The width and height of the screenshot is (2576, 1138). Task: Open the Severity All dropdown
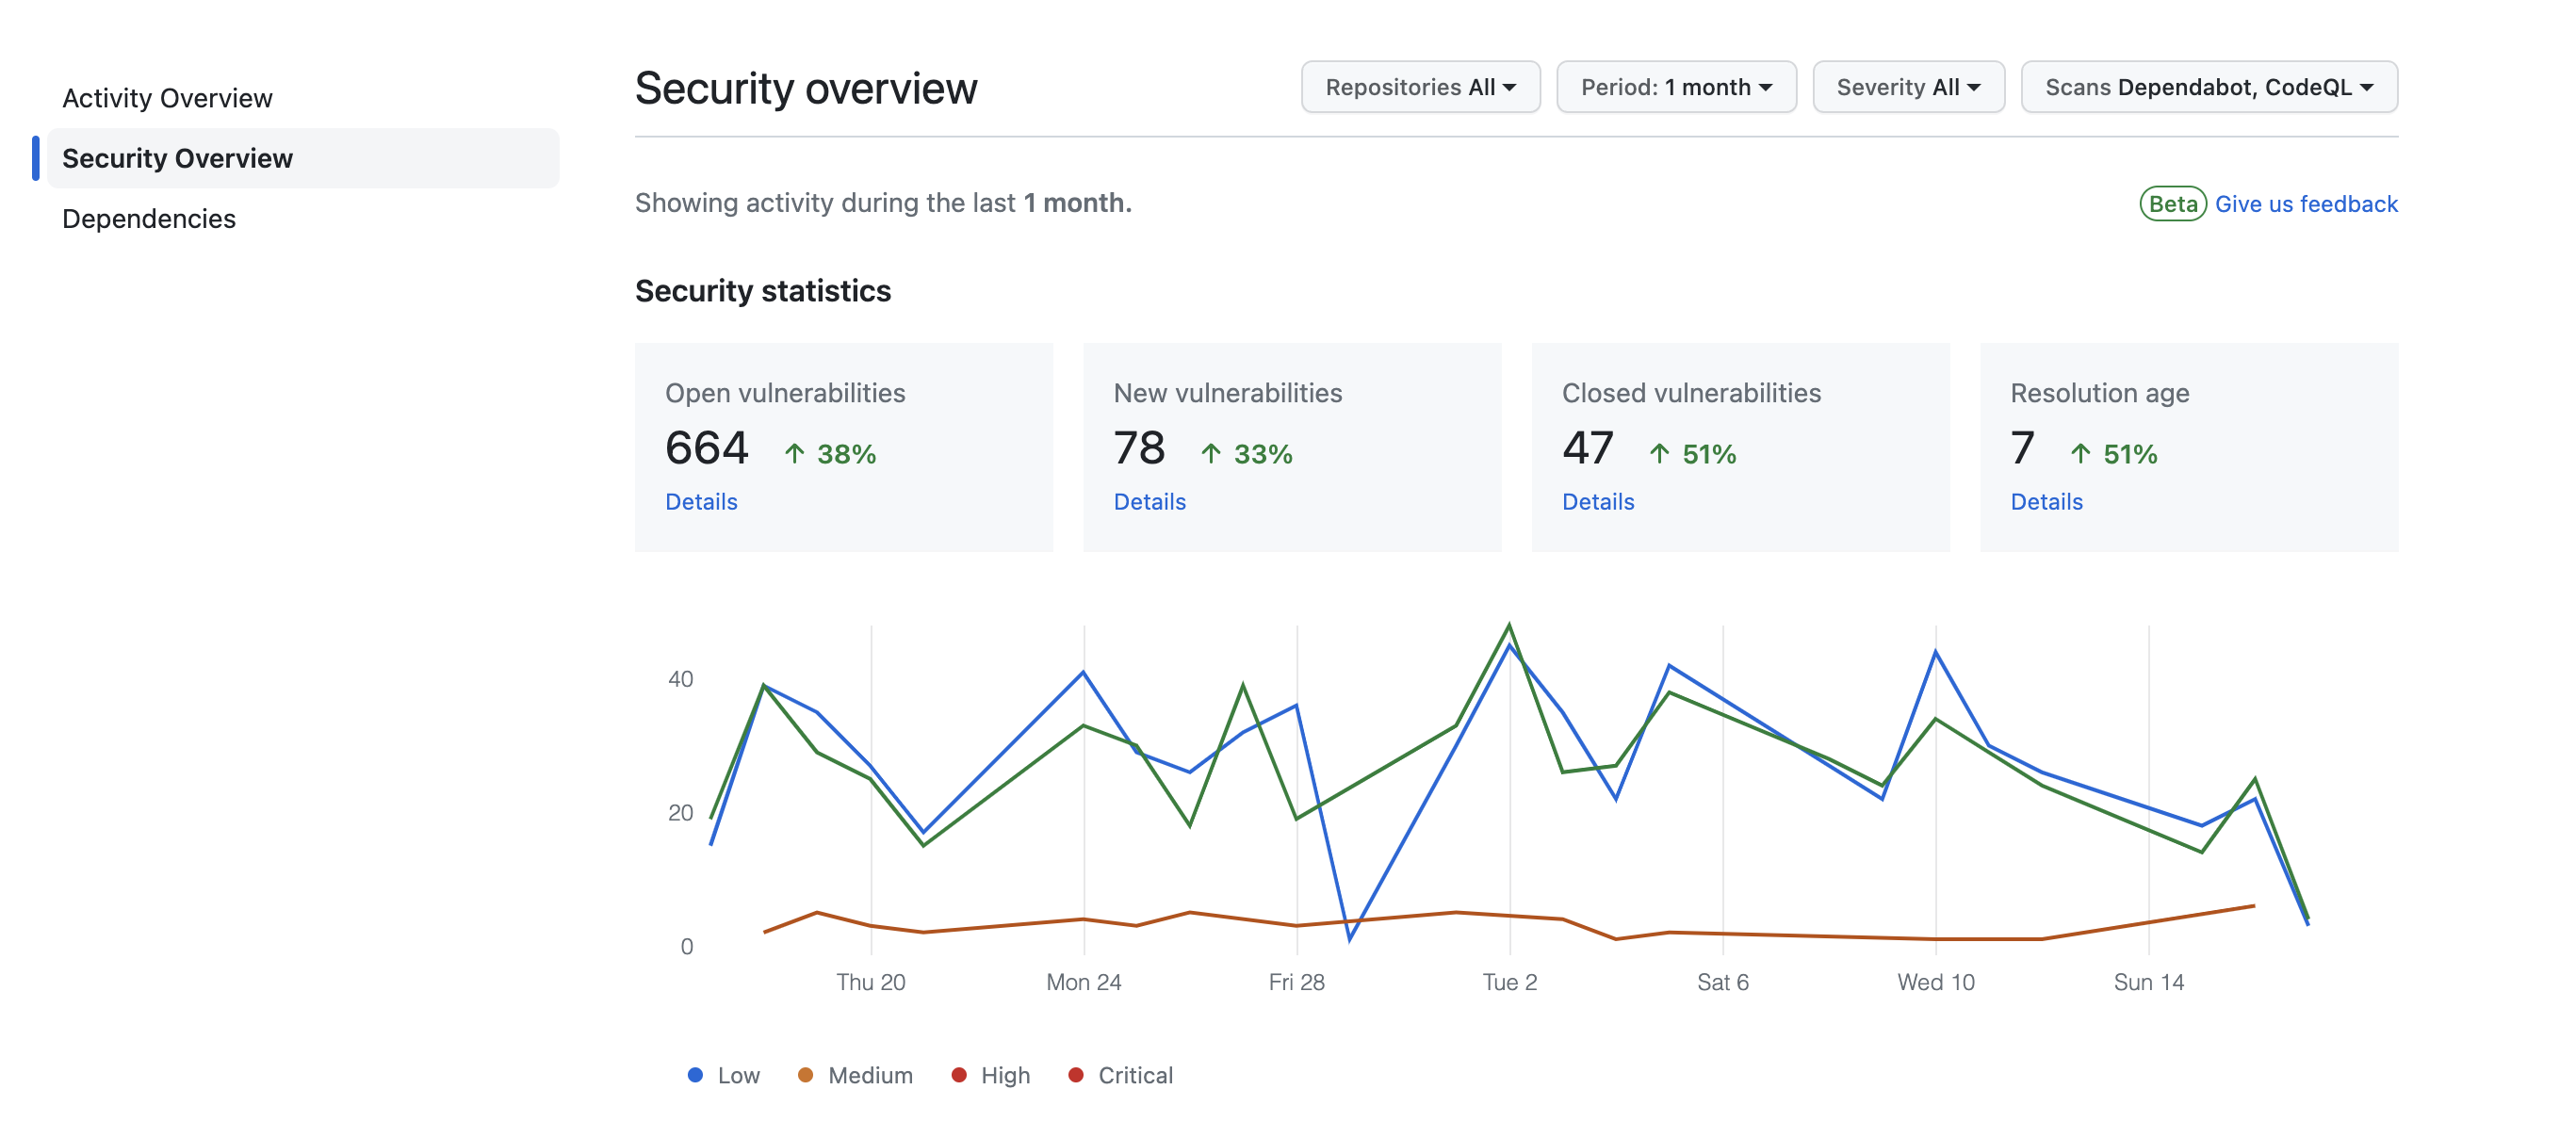[1907, 86]
